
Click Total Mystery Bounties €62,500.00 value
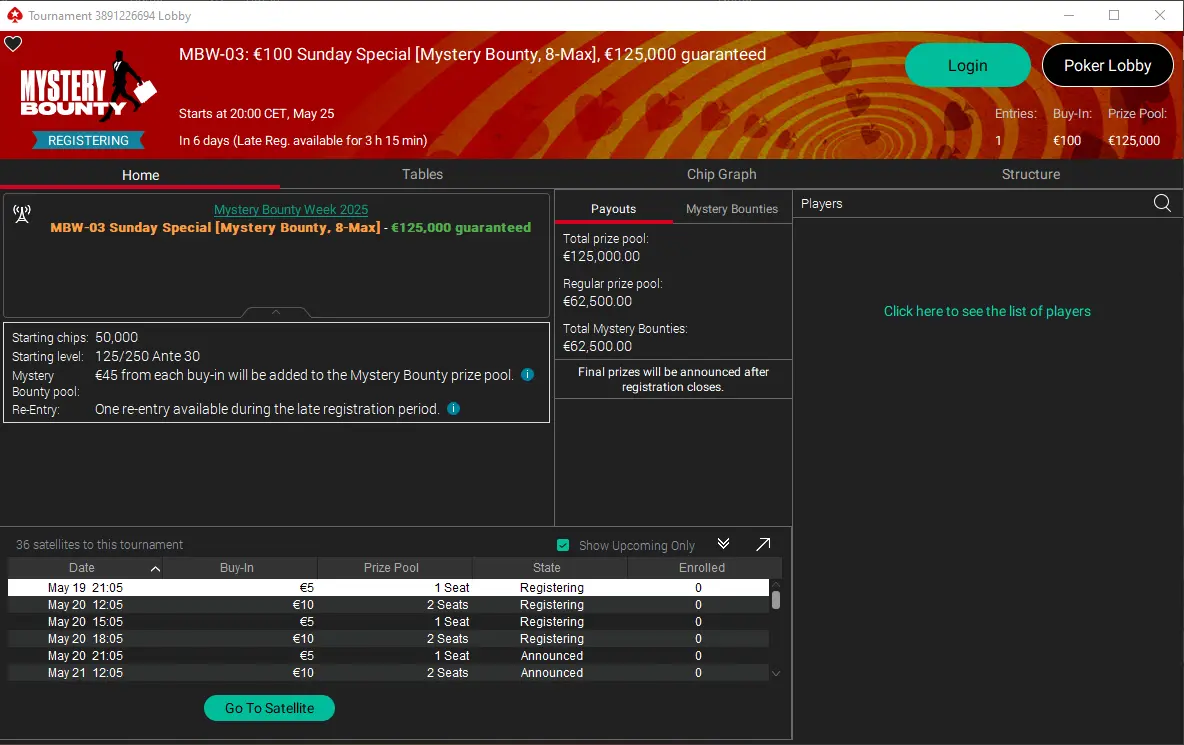[597, 346]
